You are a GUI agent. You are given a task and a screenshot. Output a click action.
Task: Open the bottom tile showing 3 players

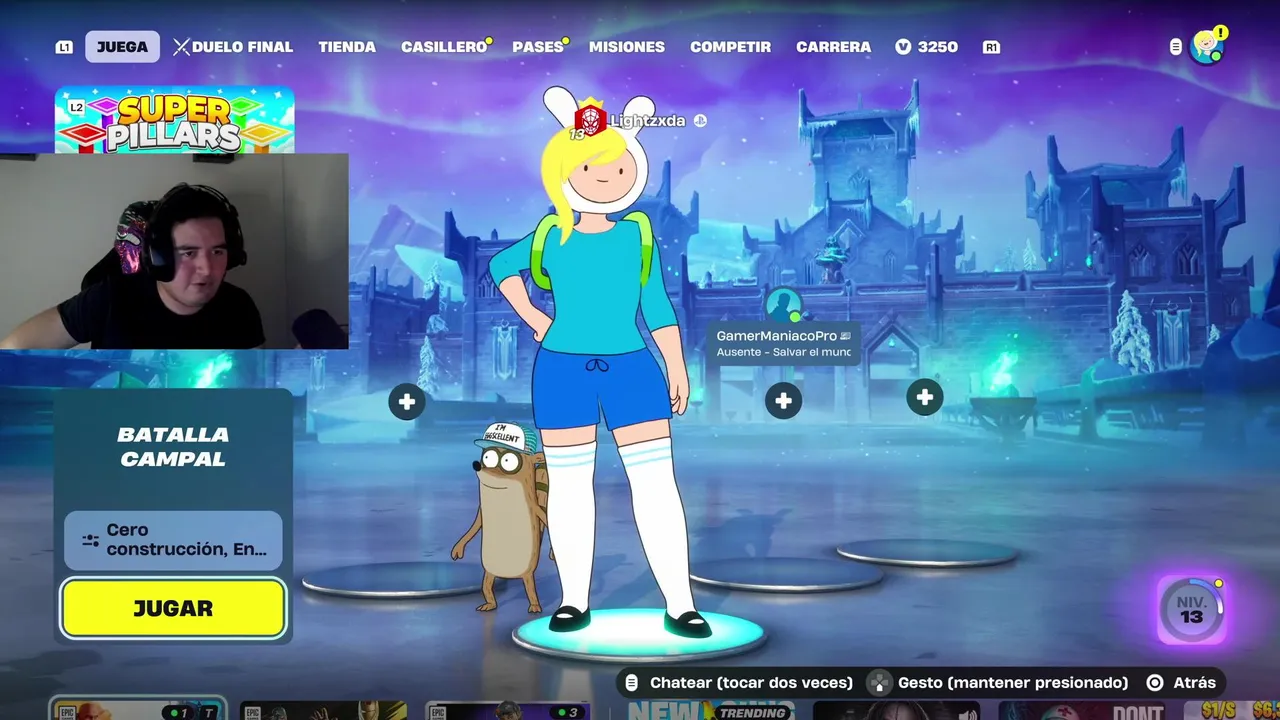pyautogui.click(x=507, y=710)
